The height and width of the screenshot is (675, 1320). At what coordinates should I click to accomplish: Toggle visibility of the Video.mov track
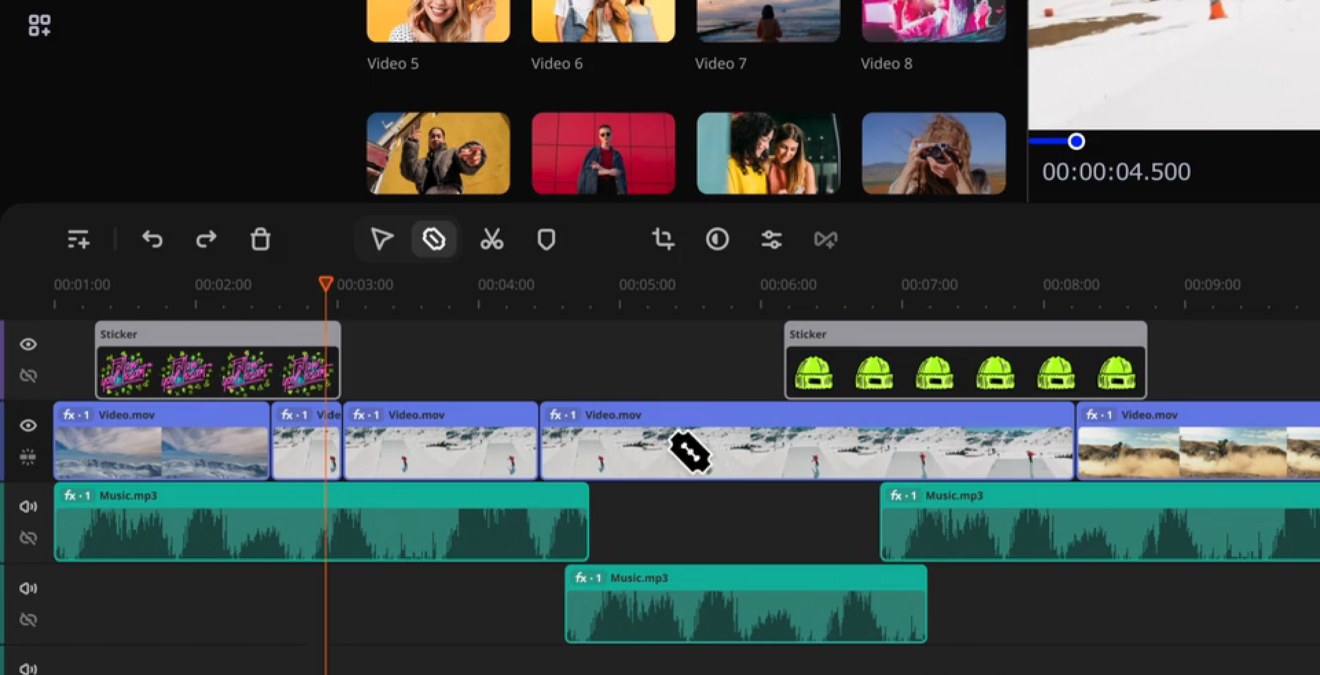pyautogui.click(x=28, y=424)
